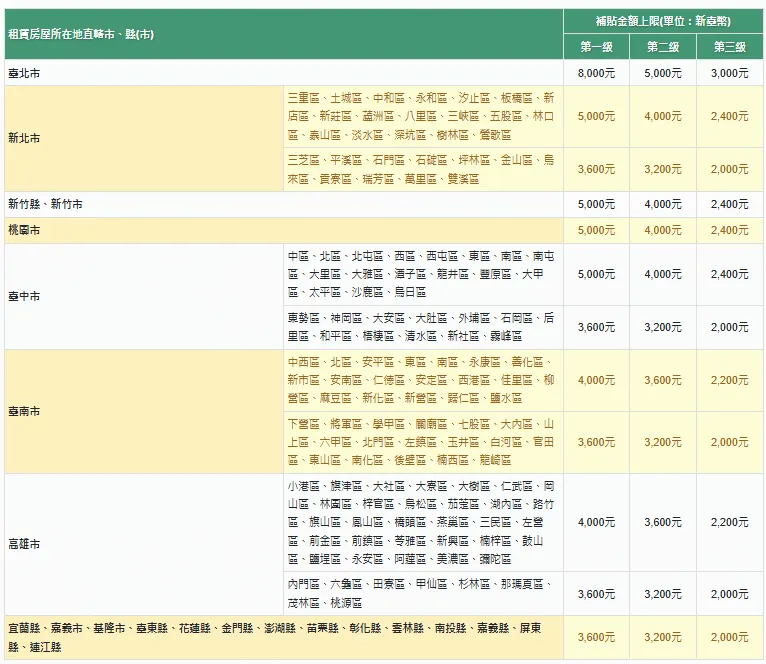This screenshot has width=766, height=664.
Task: Click the 高雄市 district list starting with 內門區
Action: (420, 593)
